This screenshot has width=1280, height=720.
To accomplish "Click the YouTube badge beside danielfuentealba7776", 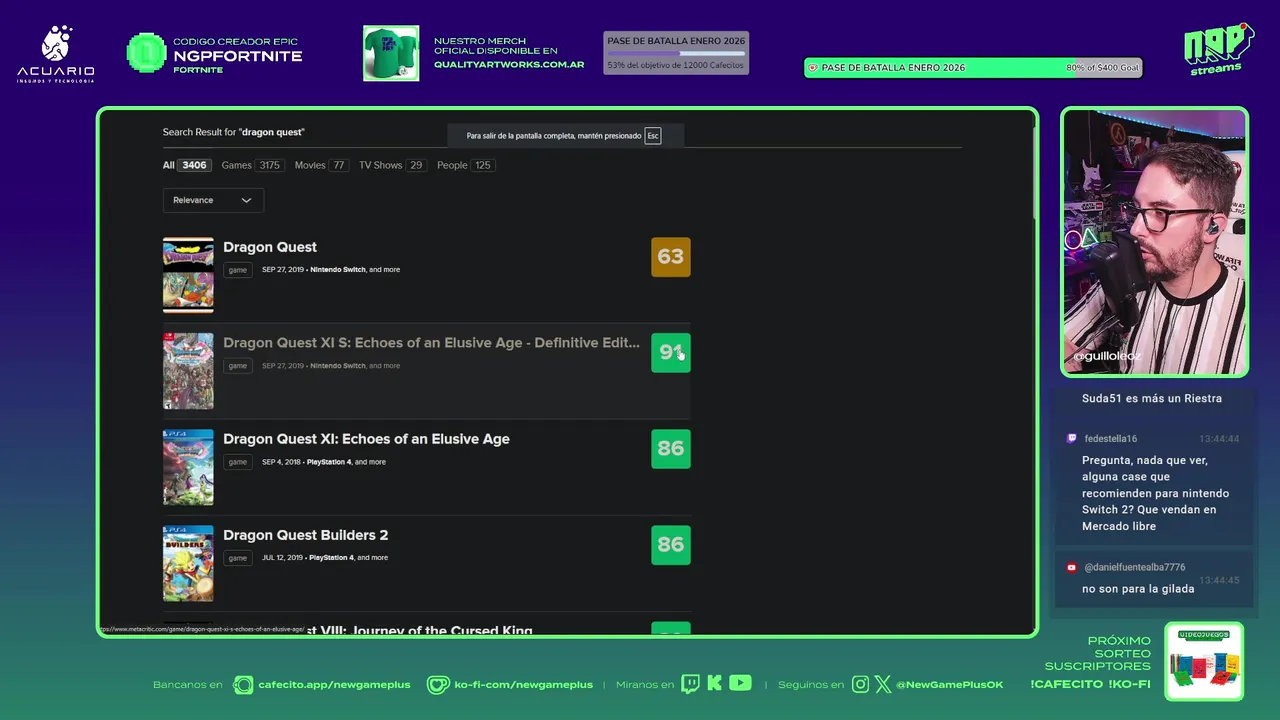I will click(1072, 567).
